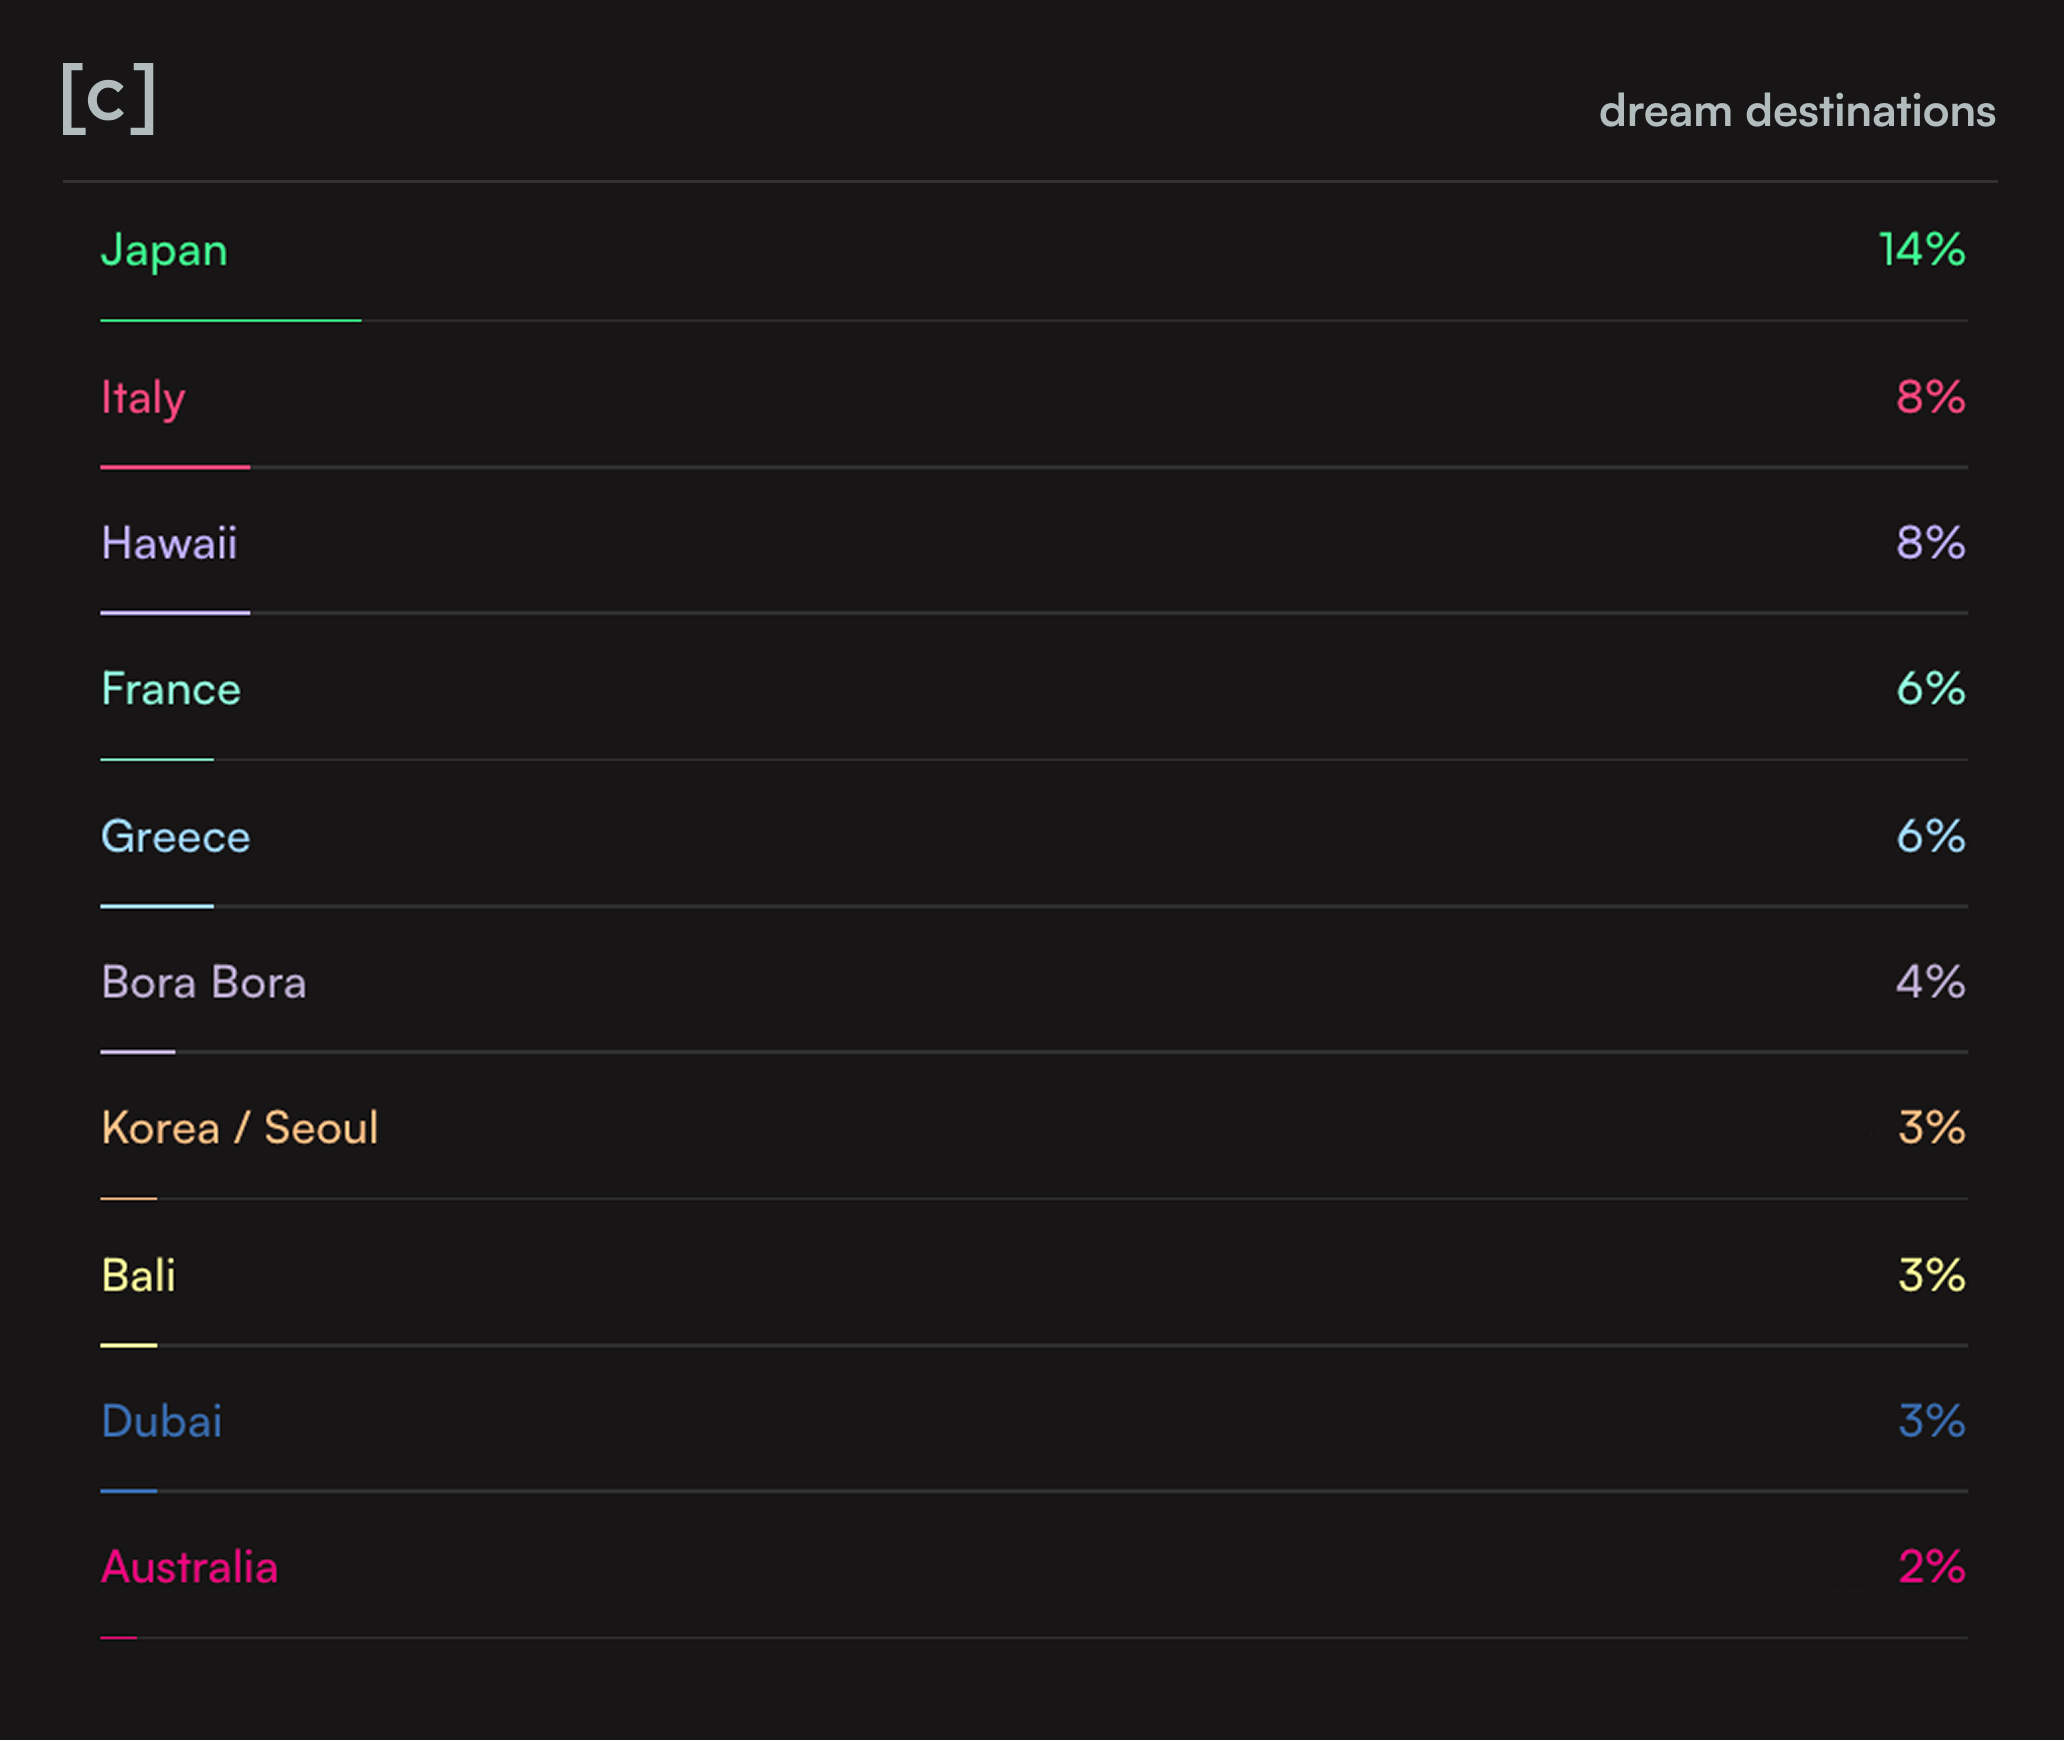The height and width of the screenshot is (1740, 2064).
Task: Click Bora Bora's 4% value
Action: tap(1930, 983)
